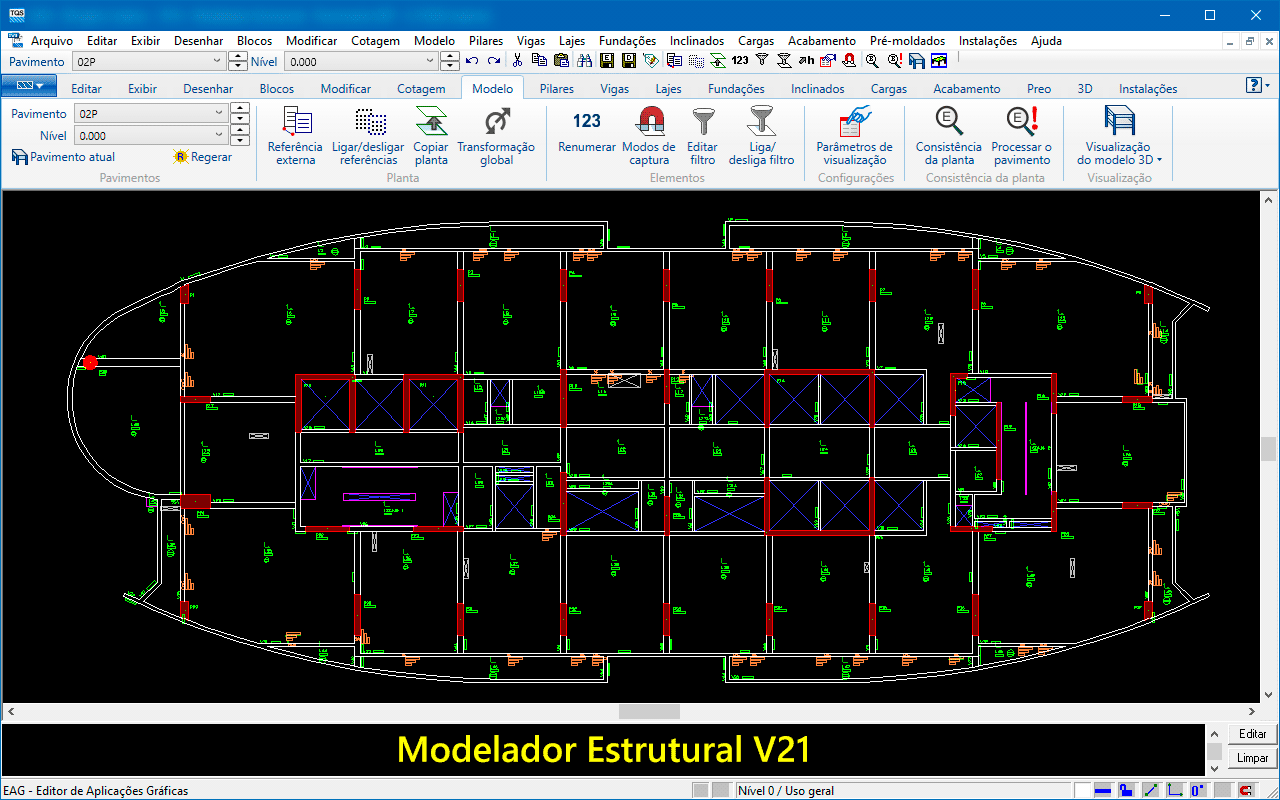
Task: Open the ribbon Nível 0.000 dropdown
Action: tap(219, 136)
